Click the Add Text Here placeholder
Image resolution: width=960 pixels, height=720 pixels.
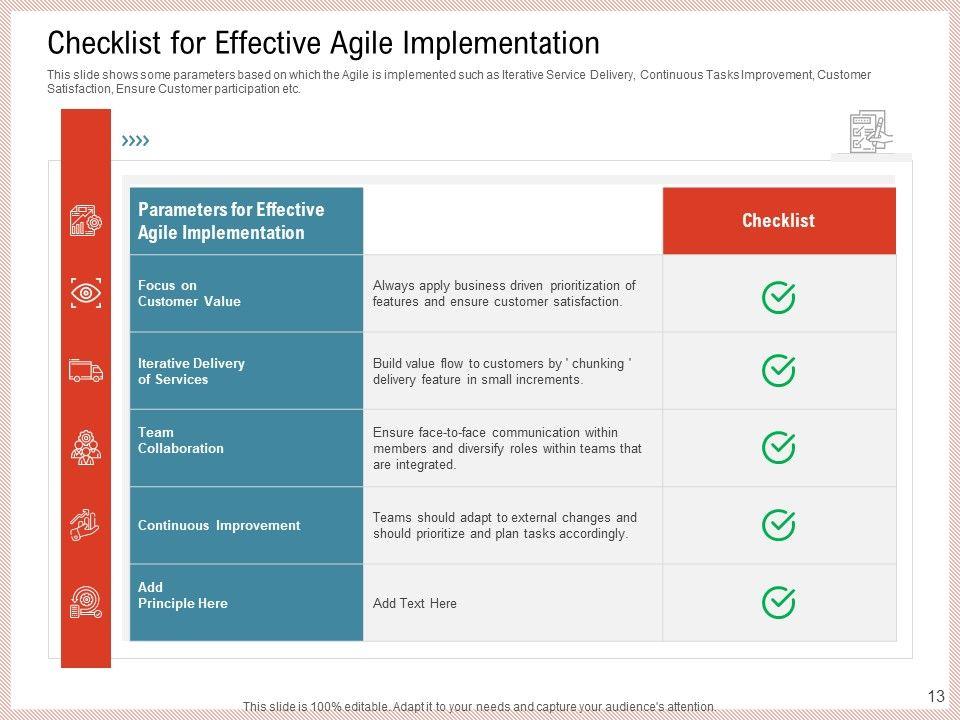click(414, 603)
